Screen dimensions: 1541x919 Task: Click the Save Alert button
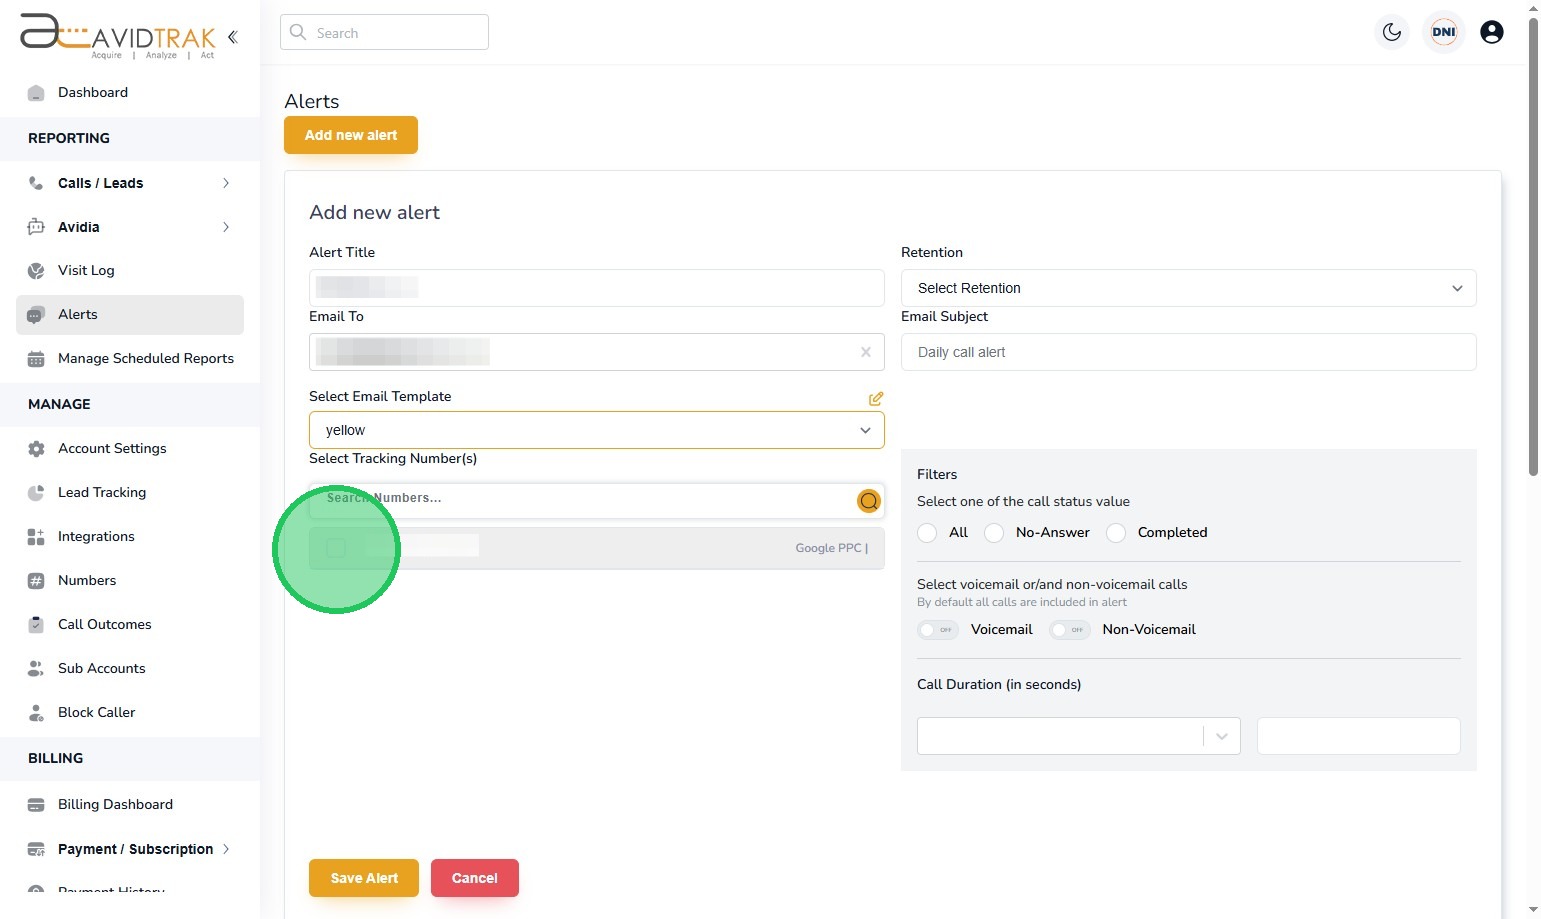coord(364,878)
